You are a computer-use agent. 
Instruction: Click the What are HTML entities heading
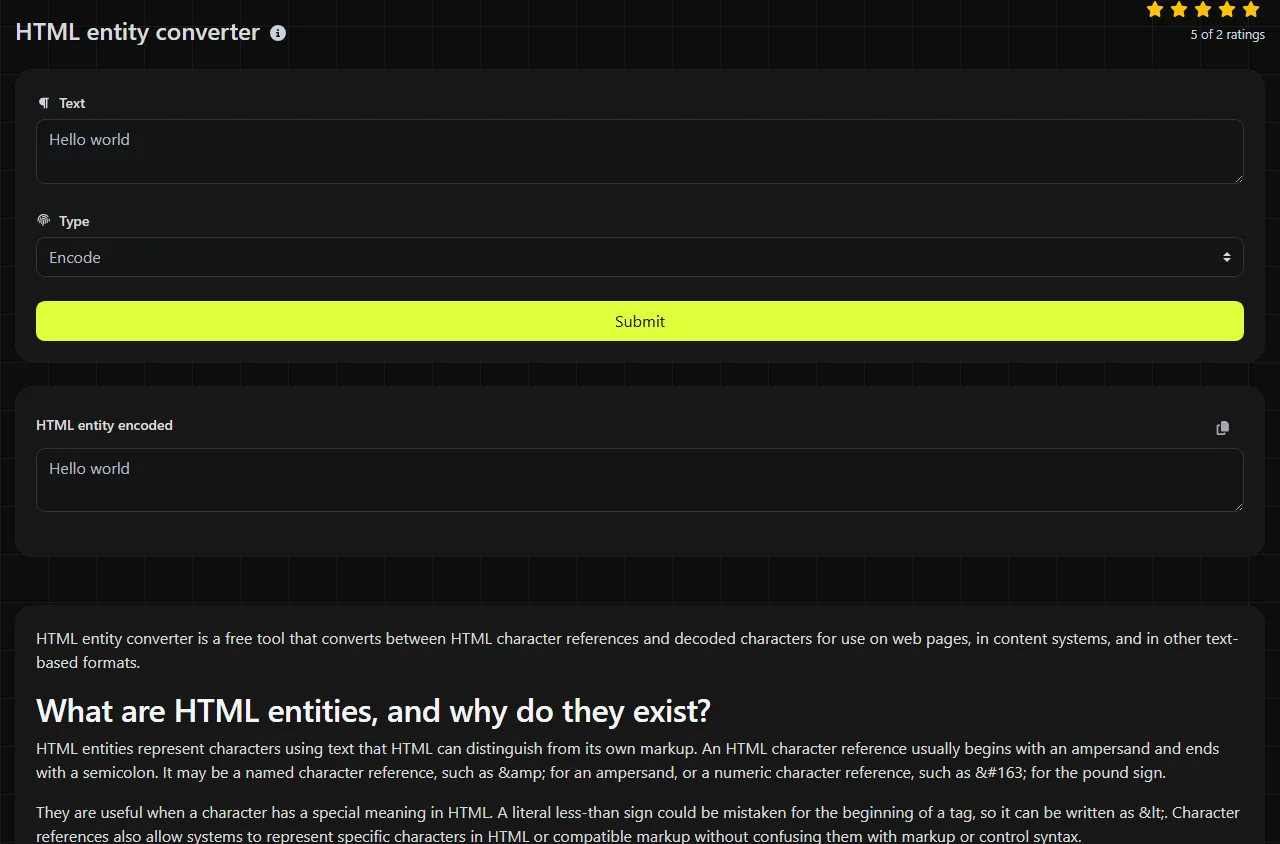[x=373, y=711]
